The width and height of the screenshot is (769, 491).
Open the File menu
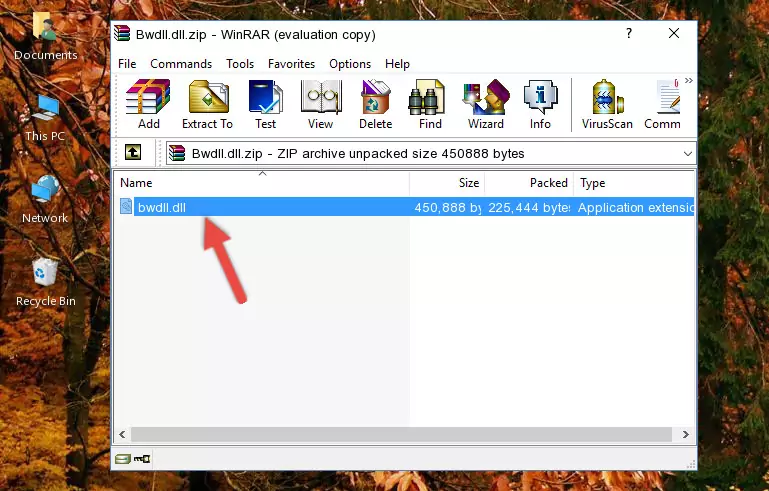(127, 64)
